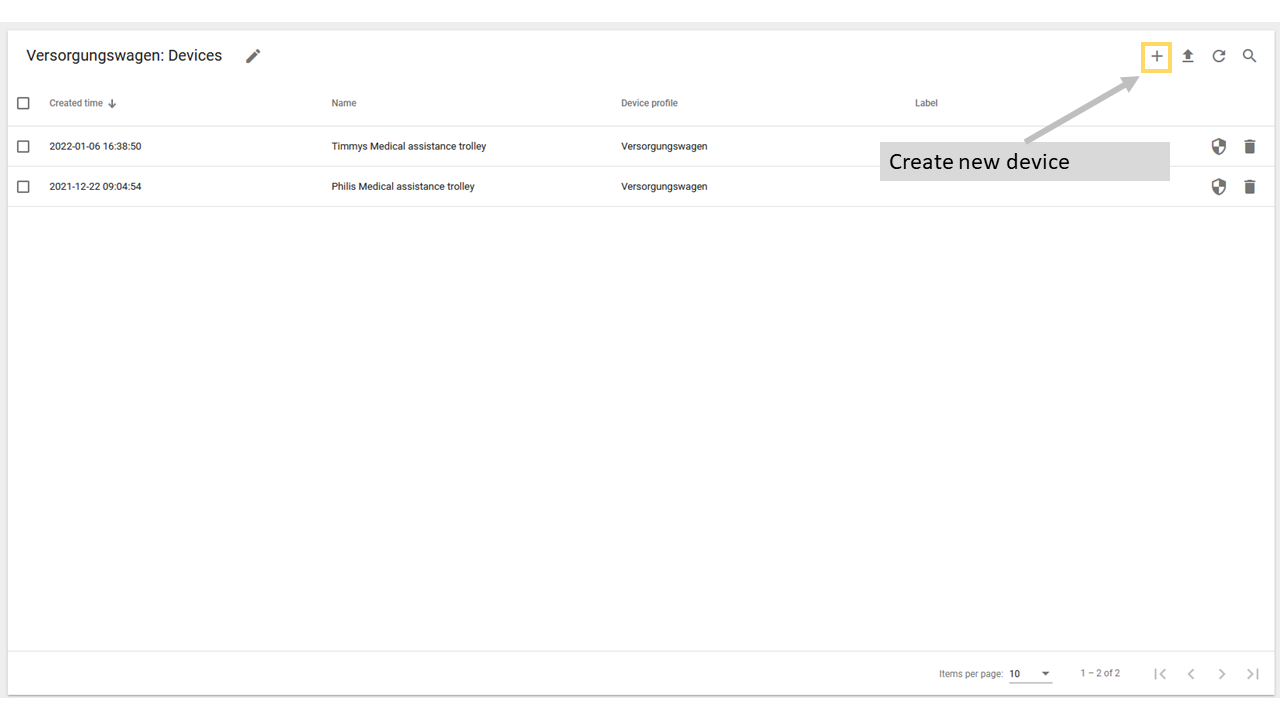Screen dimensions: 1280x720
Task: Manage credentials for Timmys Medical assistance trolley
Action: tap(1218, 147)
